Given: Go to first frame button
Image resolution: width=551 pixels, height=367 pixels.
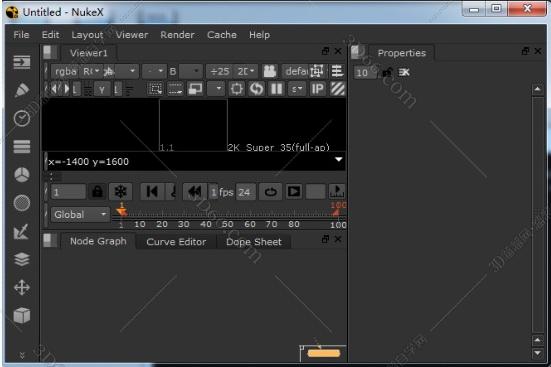Looking at the screenshot, I should pyautogui.click(x=152, y=192).
